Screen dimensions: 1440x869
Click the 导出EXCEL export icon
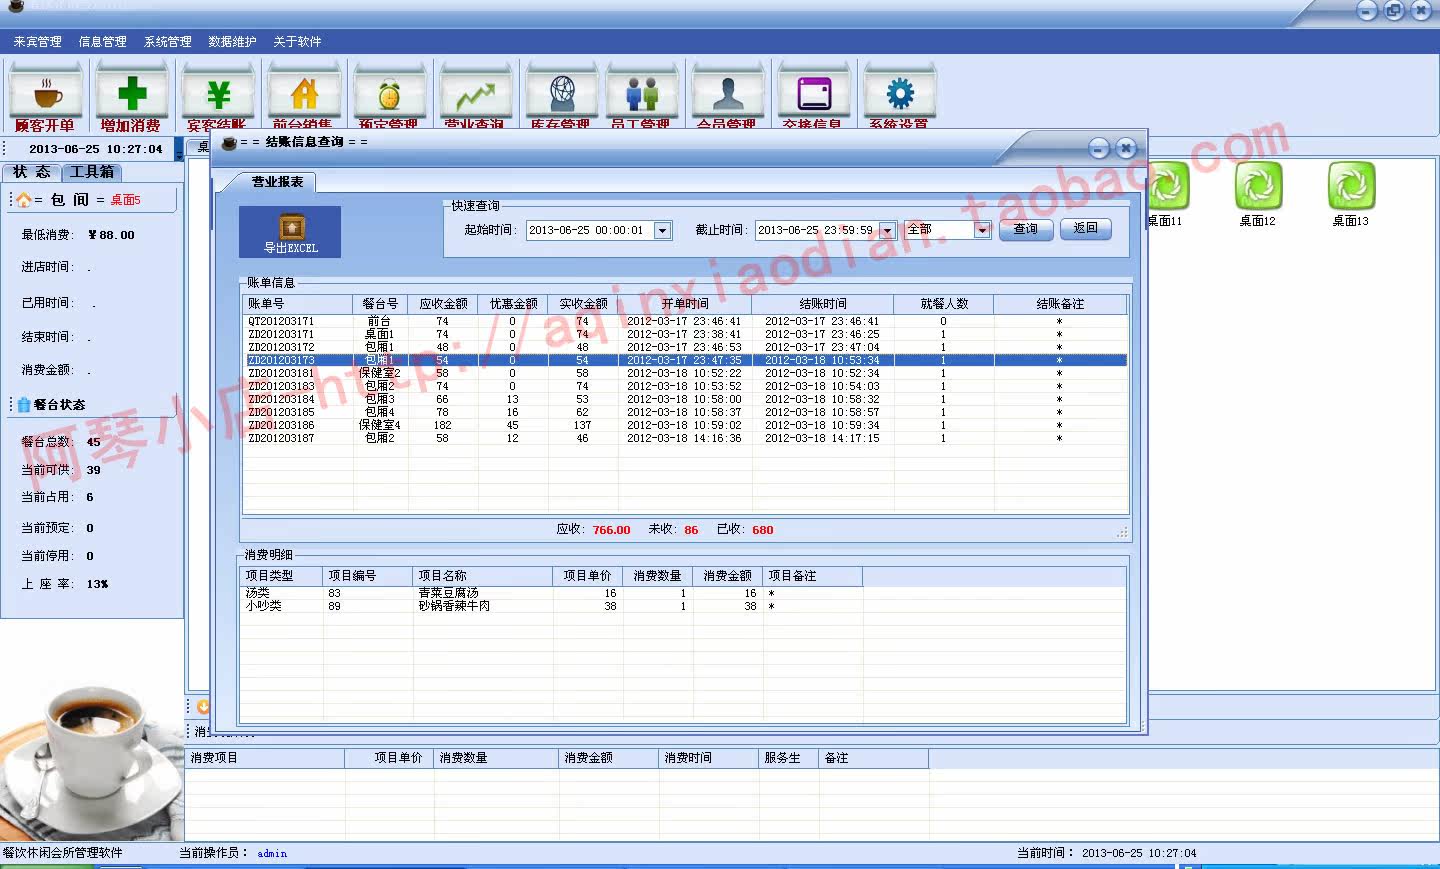(290, 232)
